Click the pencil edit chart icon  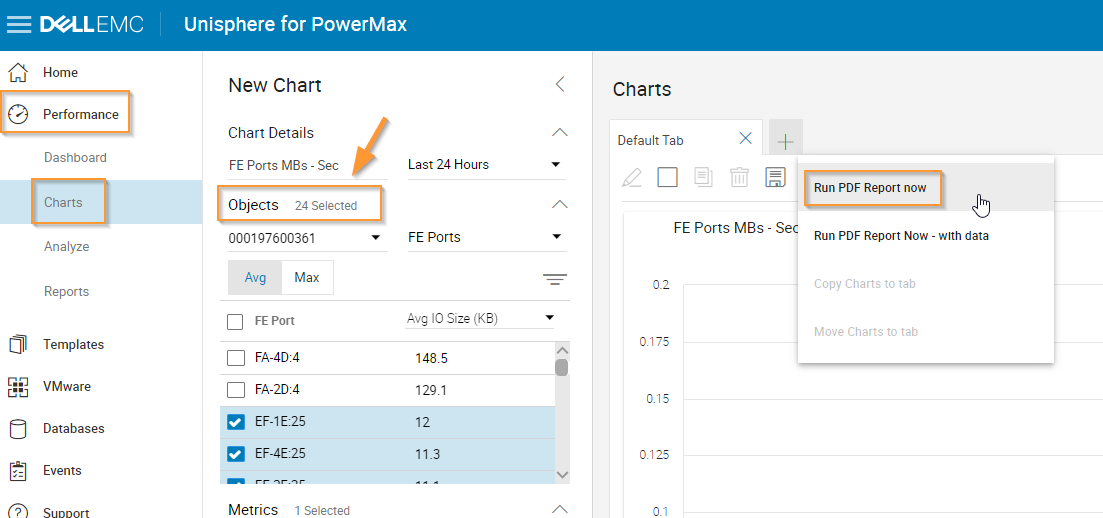[632, 178]
